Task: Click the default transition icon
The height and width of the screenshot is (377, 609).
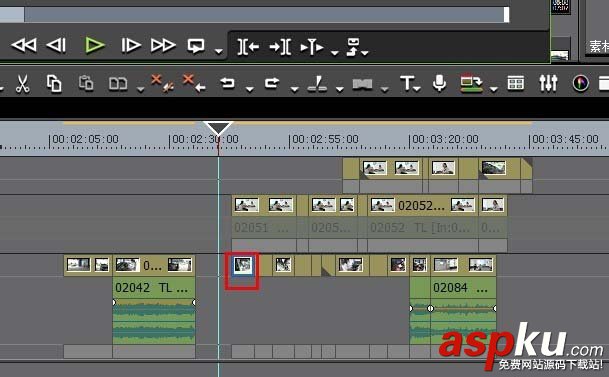Action: tap(362, 83)
